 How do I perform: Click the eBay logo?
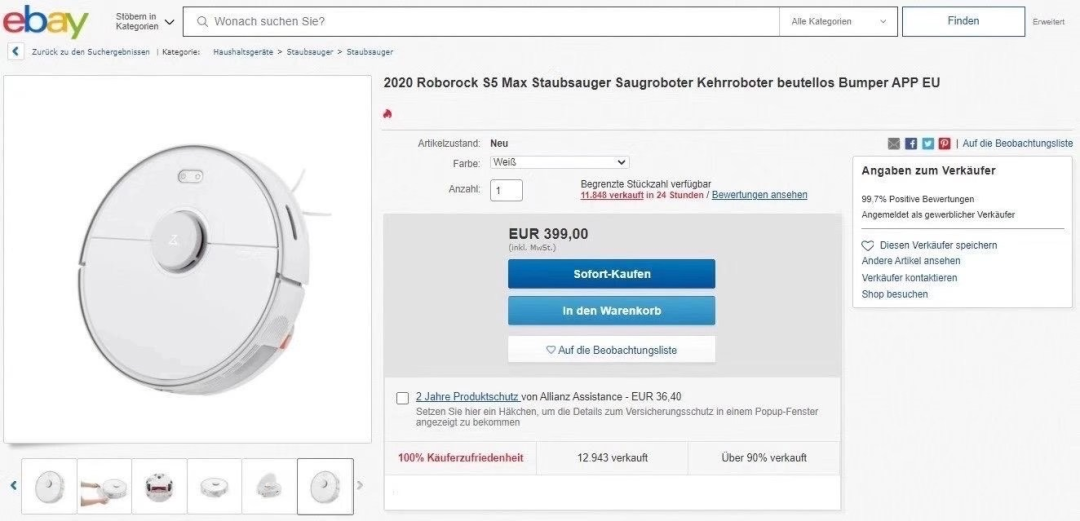(x=45, y=21)
